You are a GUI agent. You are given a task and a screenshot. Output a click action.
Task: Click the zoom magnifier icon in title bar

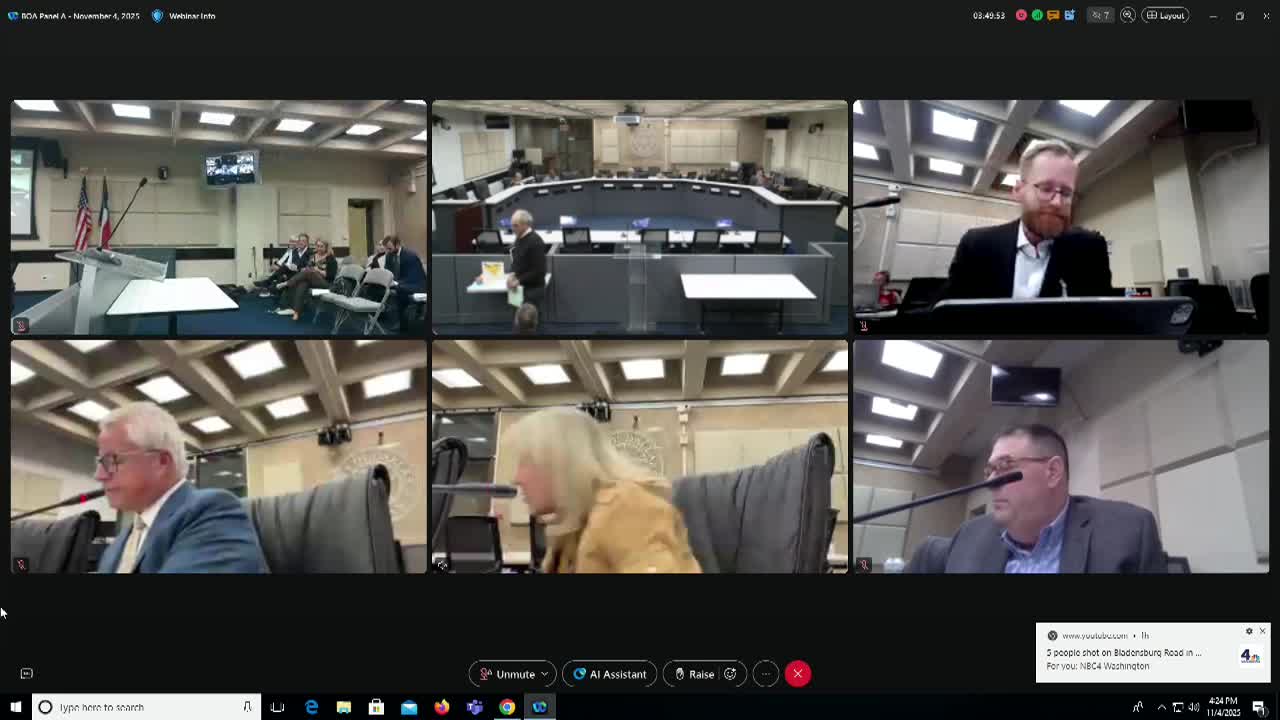point(1128,16)
